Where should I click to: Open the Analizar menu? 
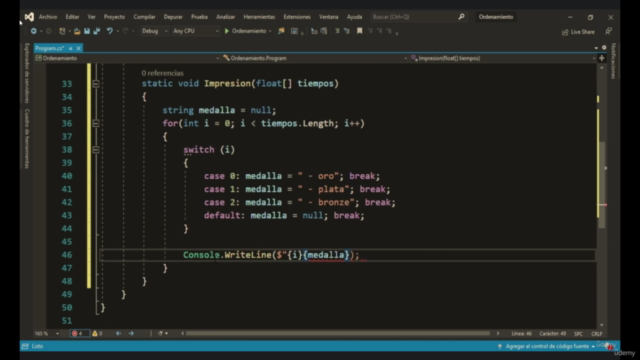pos(225,17)
